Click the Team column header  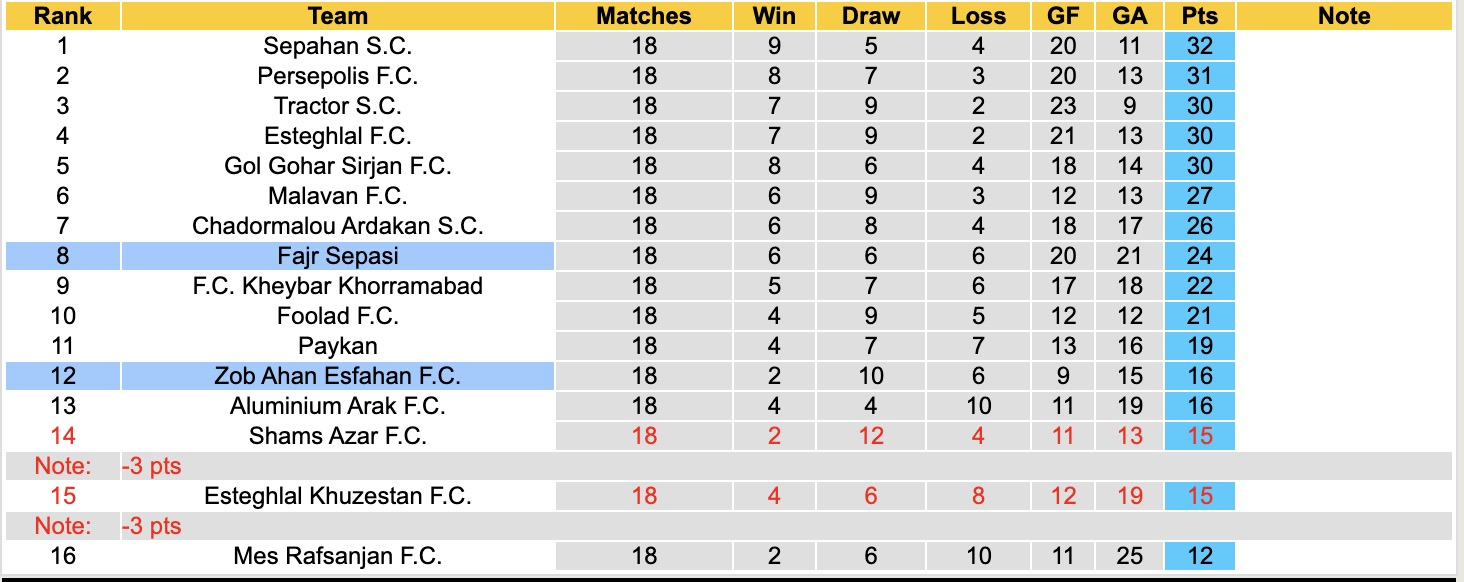click(338, 16)
